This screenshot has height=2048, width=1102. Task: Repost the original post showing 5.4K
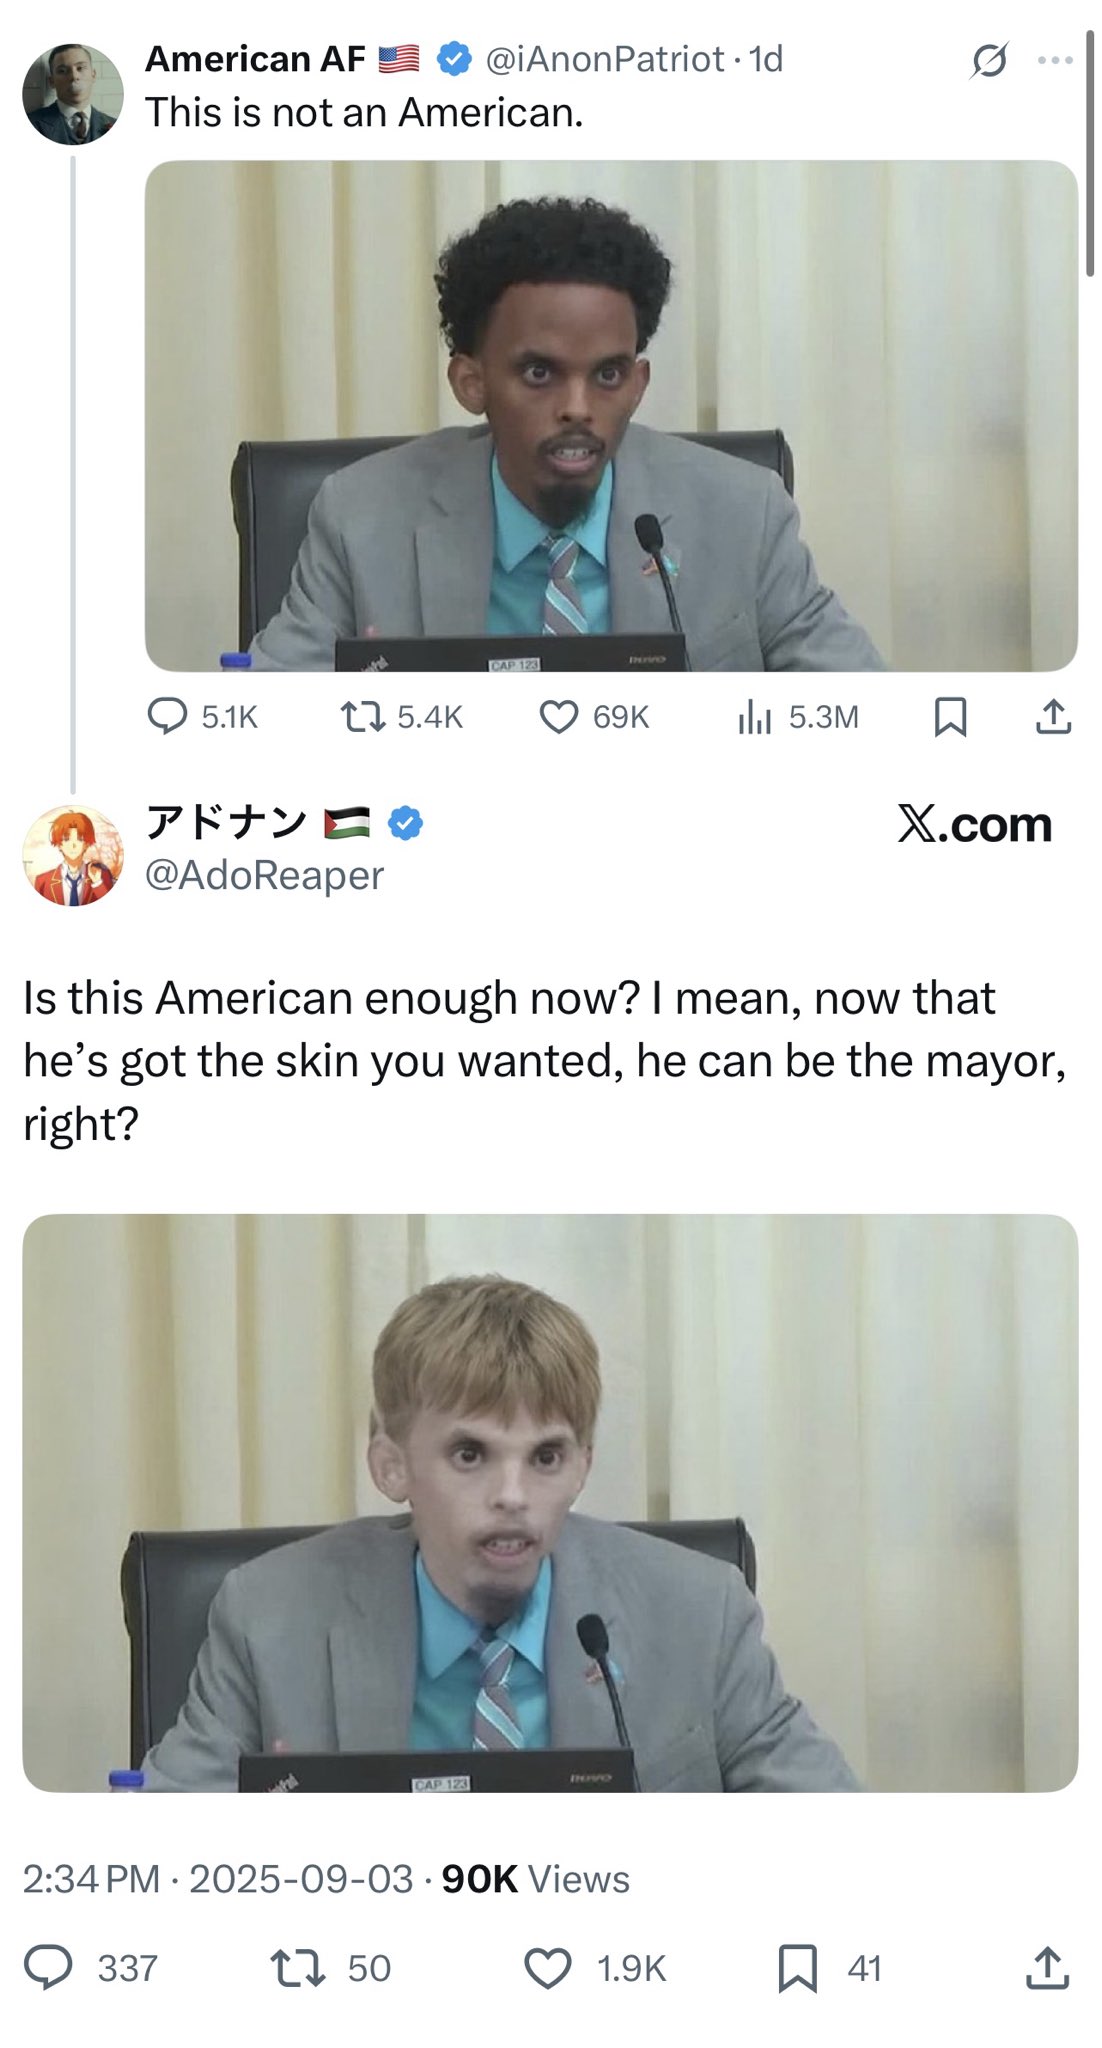(x=362, y=716)
